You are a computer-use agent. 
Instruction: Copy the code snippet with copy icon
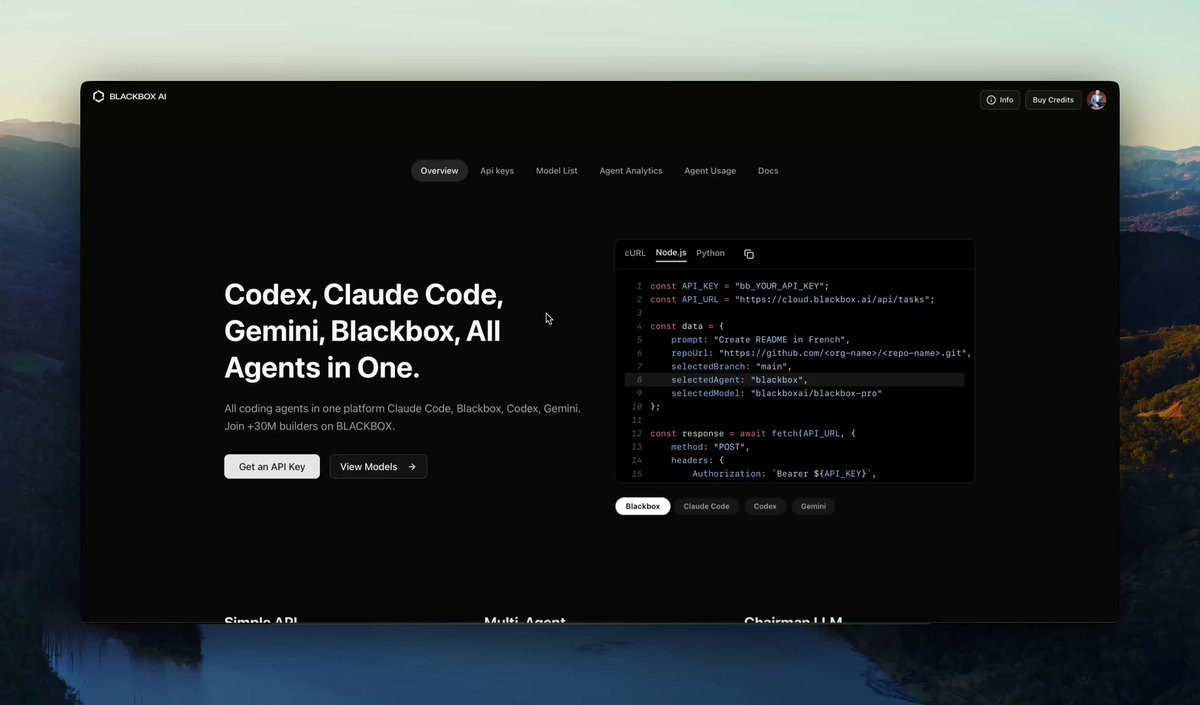[x=749, y=254]
